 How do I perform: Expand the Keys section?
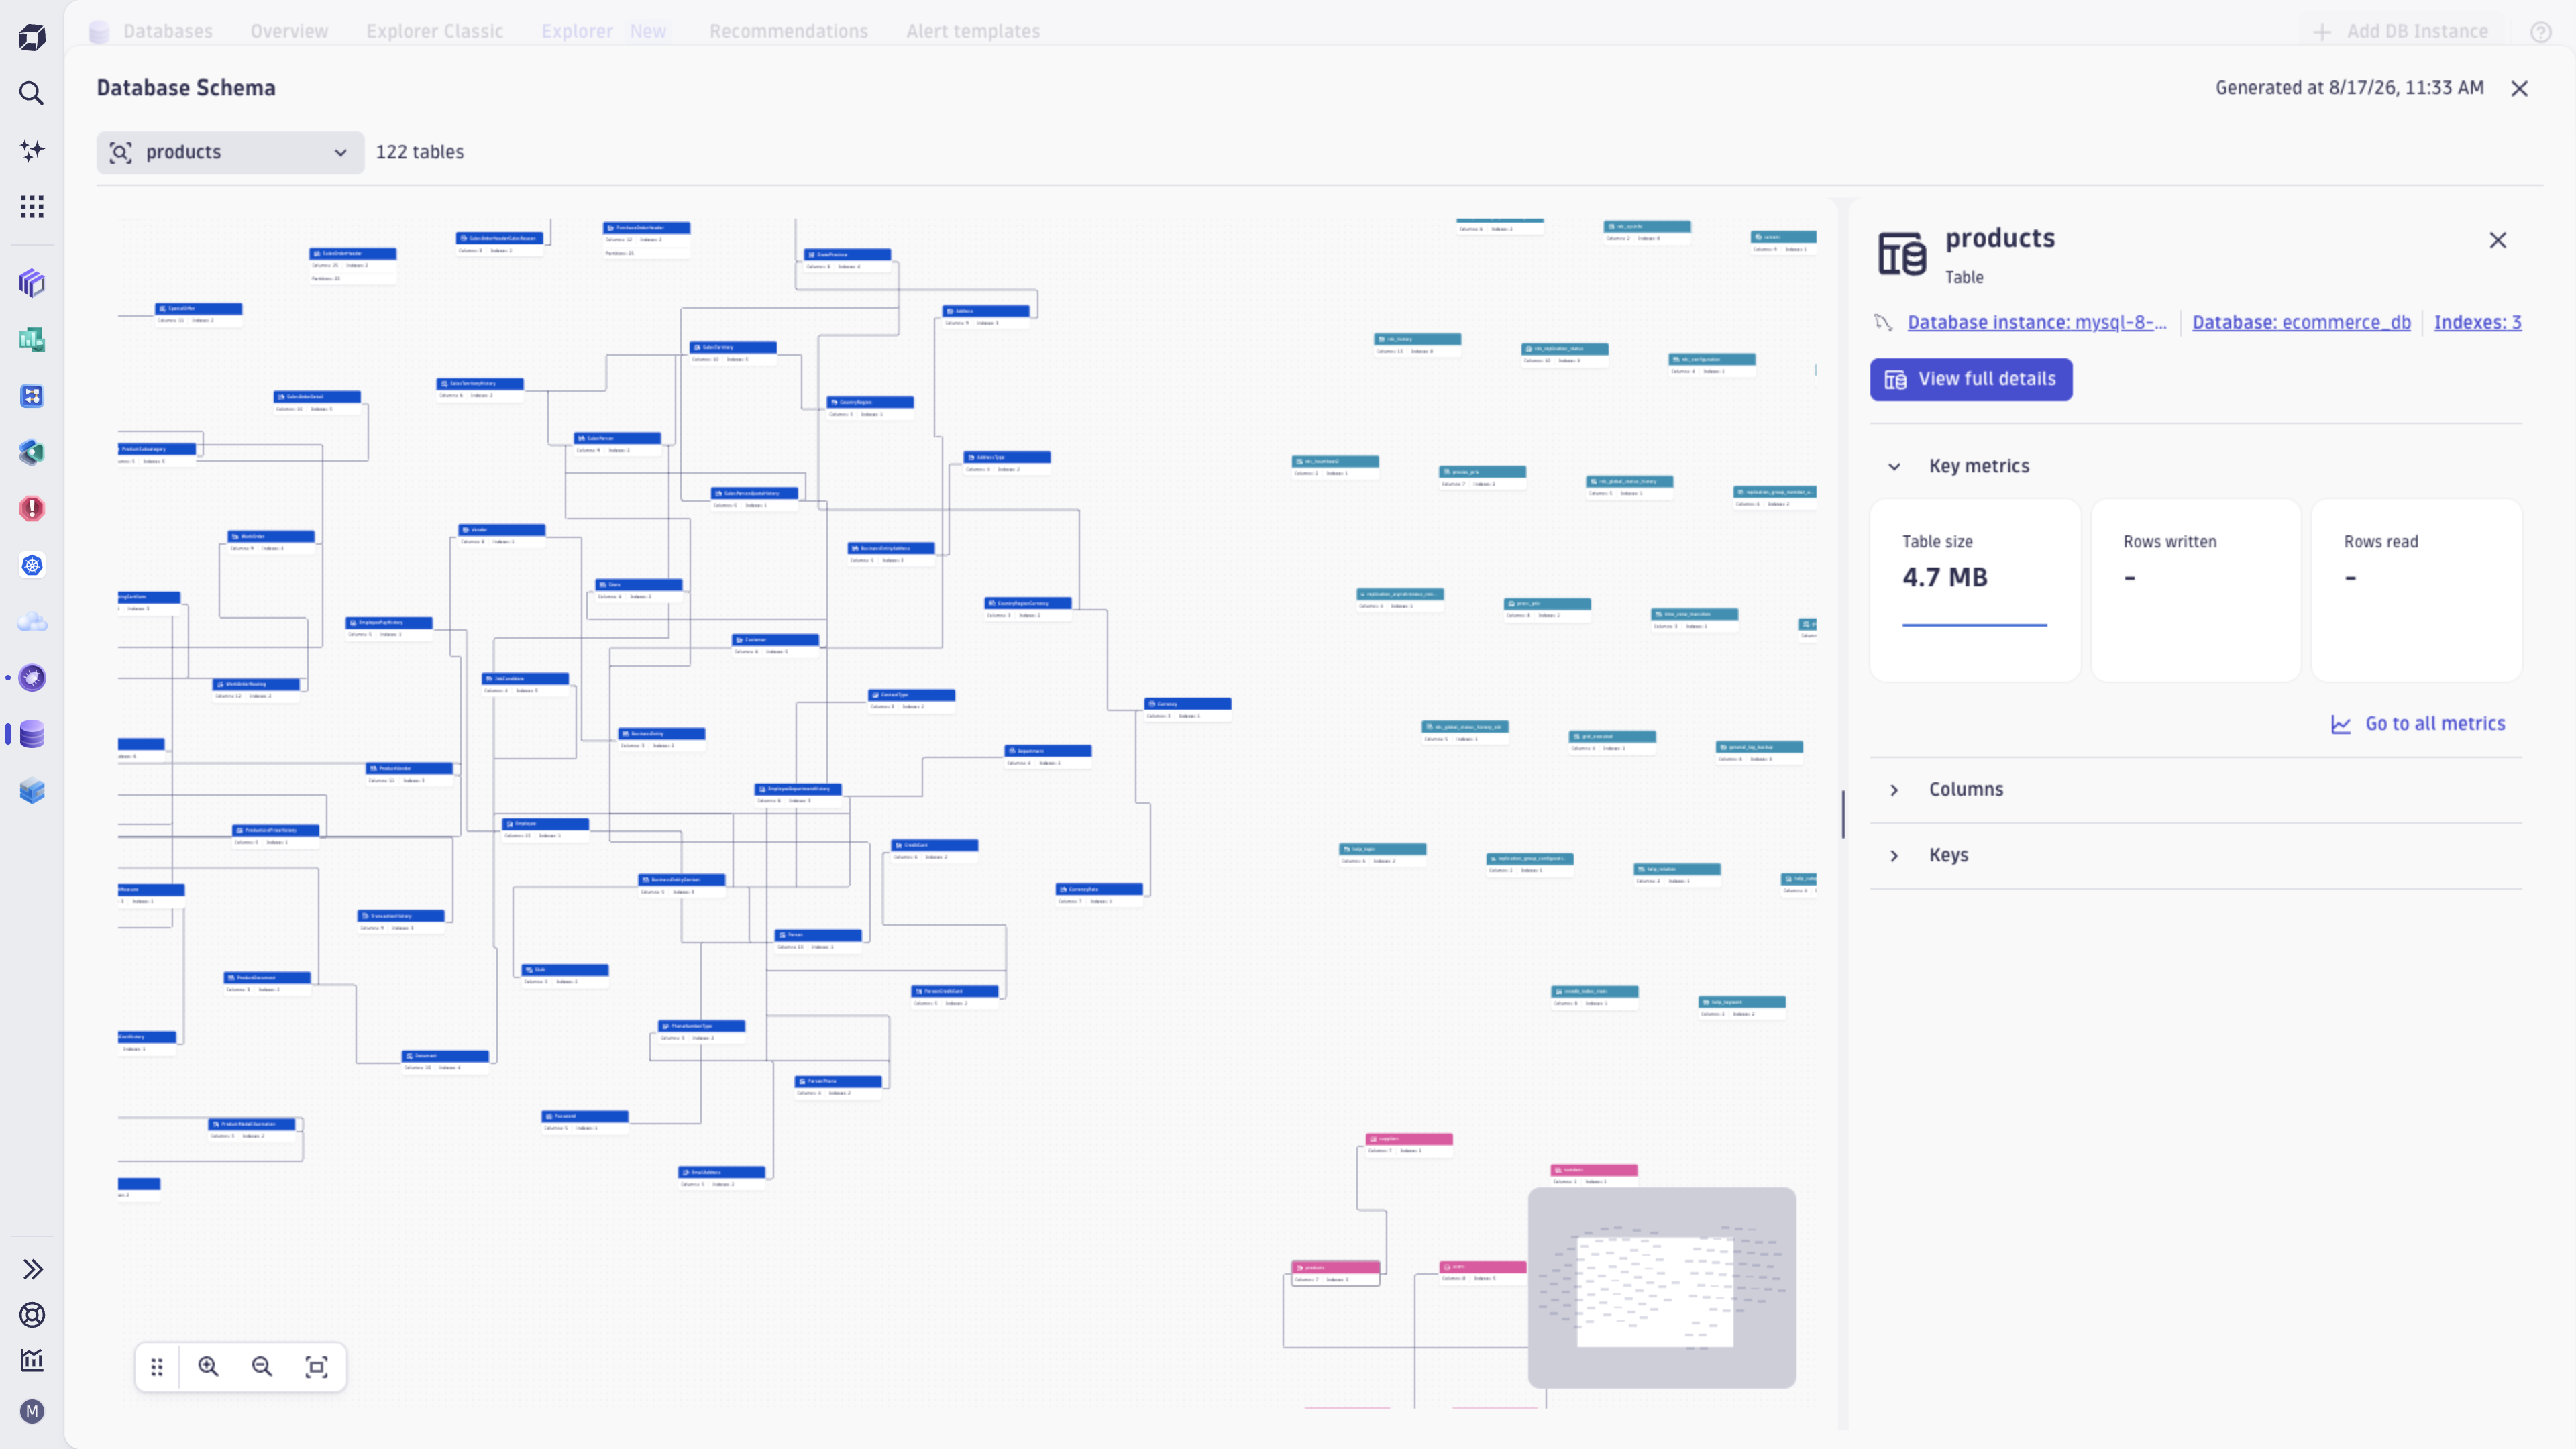tap(1894, 856)
